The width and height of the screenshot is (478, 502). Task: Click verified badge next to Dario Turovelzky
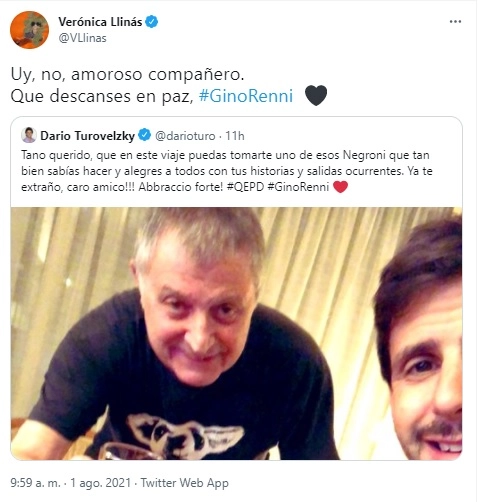click(144, 135)
